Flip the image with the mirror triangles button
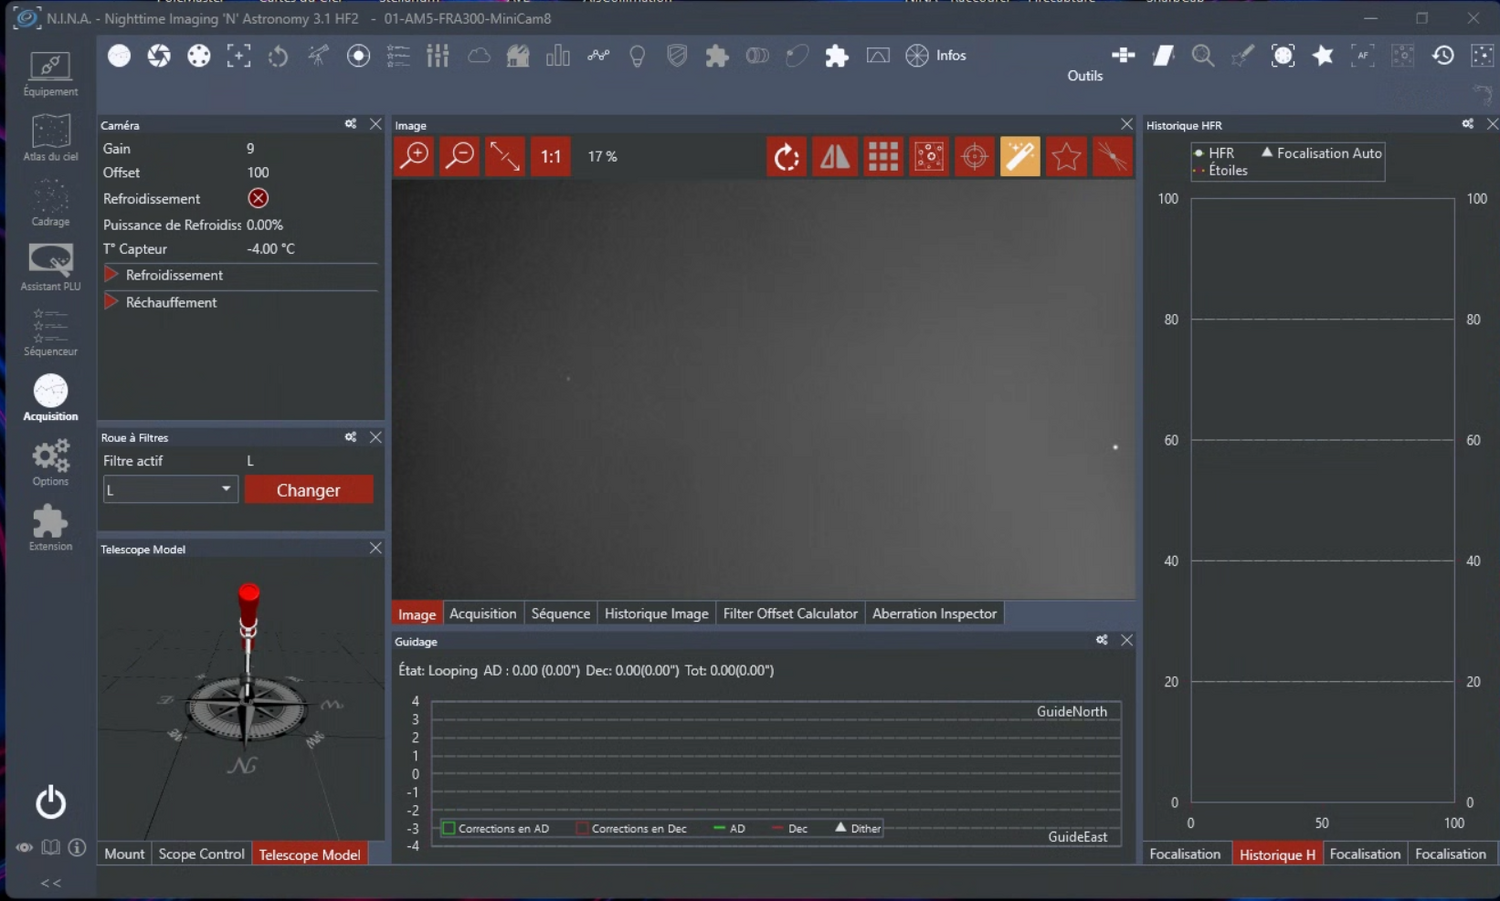The height and width of the screenshot is (901, 1500). coord(835,156)
